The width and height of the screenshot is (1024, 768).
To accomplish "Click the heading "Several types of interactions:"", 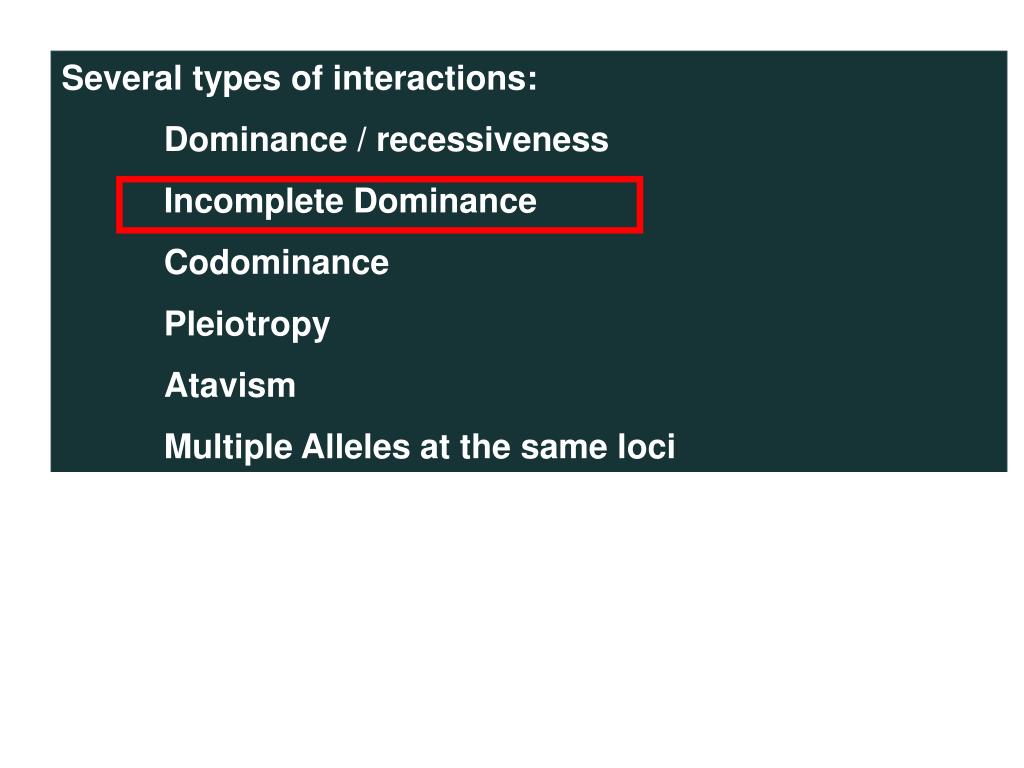I will 299,79.
